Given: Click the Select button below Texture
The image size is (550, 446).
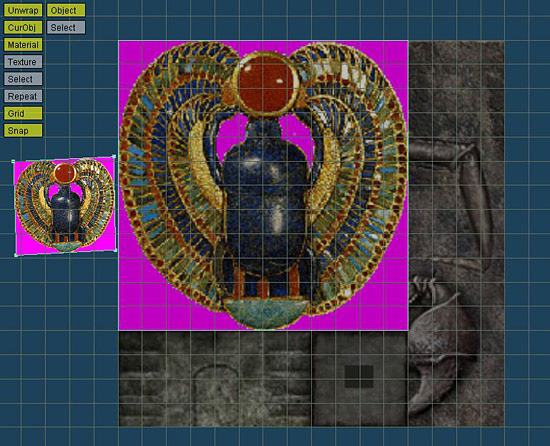Looking at the screenshot, I should coord(23,79).
